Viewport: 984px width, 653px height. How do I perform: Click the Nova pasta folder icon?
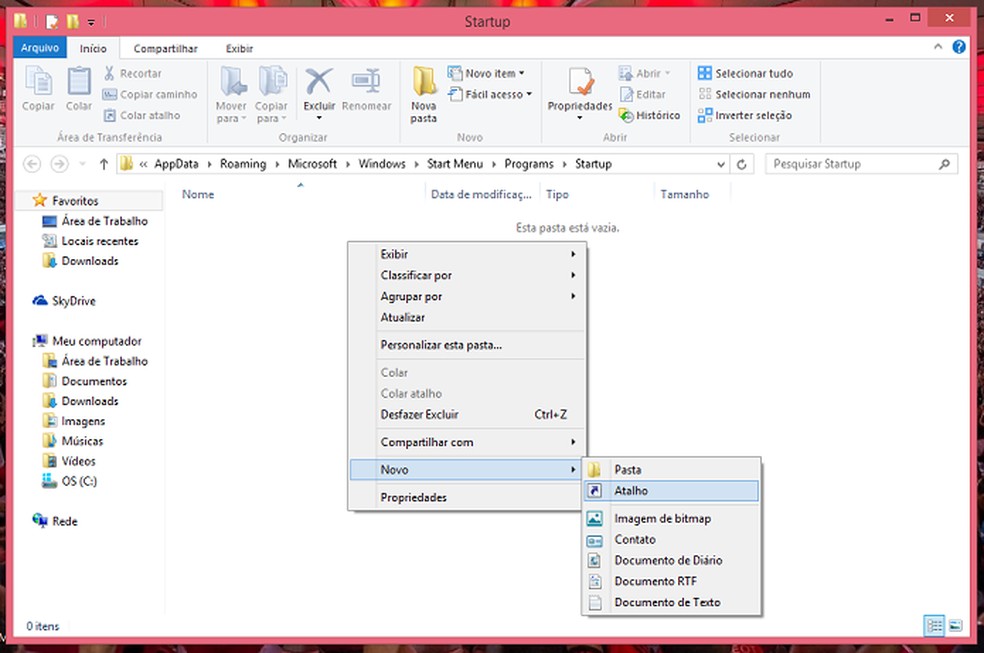pos(424,82)
